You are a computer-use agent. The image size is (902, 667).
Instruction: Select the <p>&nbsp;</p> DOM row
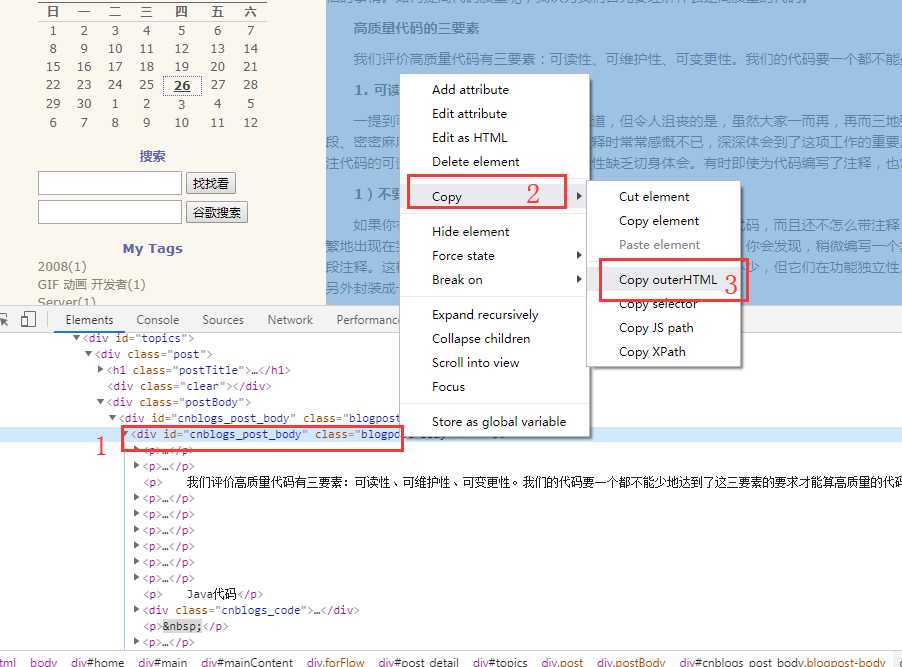coord(186,626)
